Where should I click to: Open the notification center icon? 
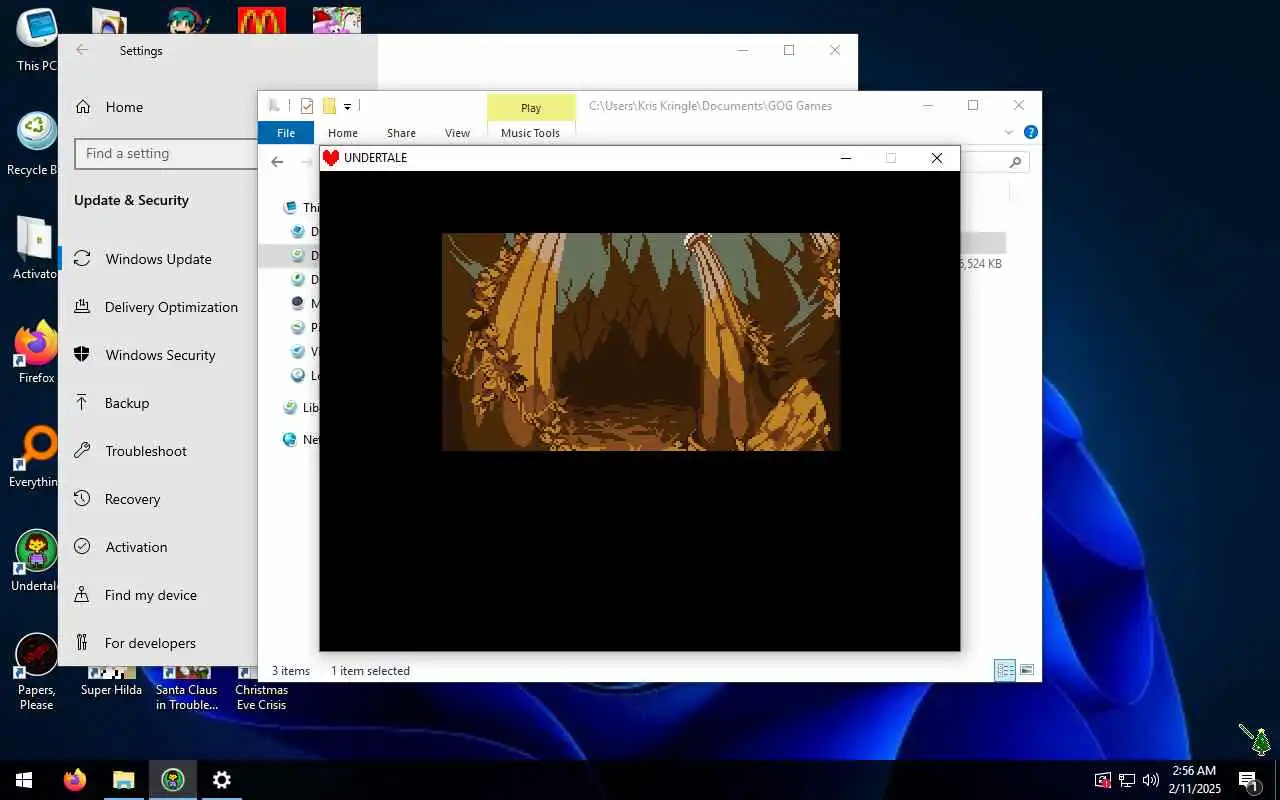tap(1248, 780)
